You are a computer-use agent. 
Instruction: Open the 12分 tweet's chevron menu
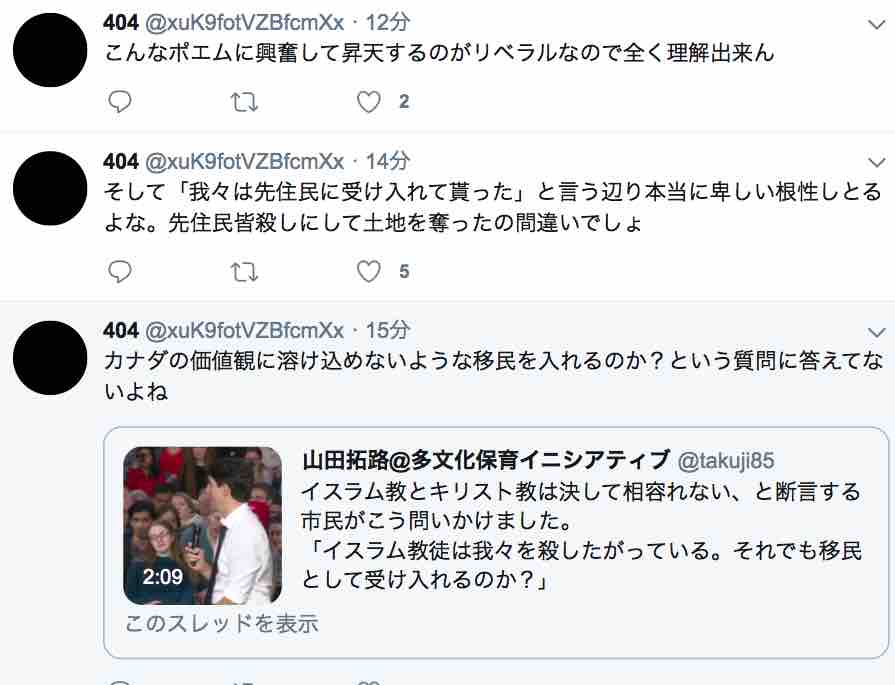pos(876,25)
